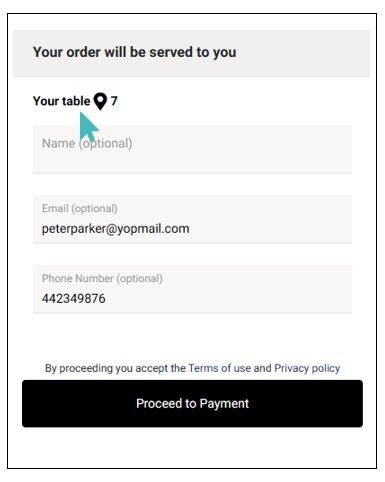Open the Terms of use link
The image size is (385, 482).
[219, 368]
